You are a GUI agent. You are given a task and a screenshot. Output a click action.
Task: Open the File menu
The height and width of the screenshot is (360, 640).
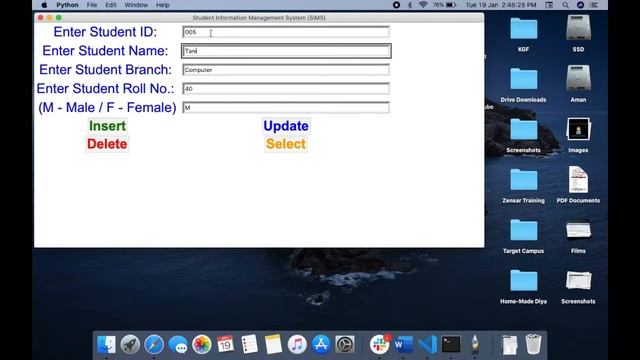coord(92,5)
